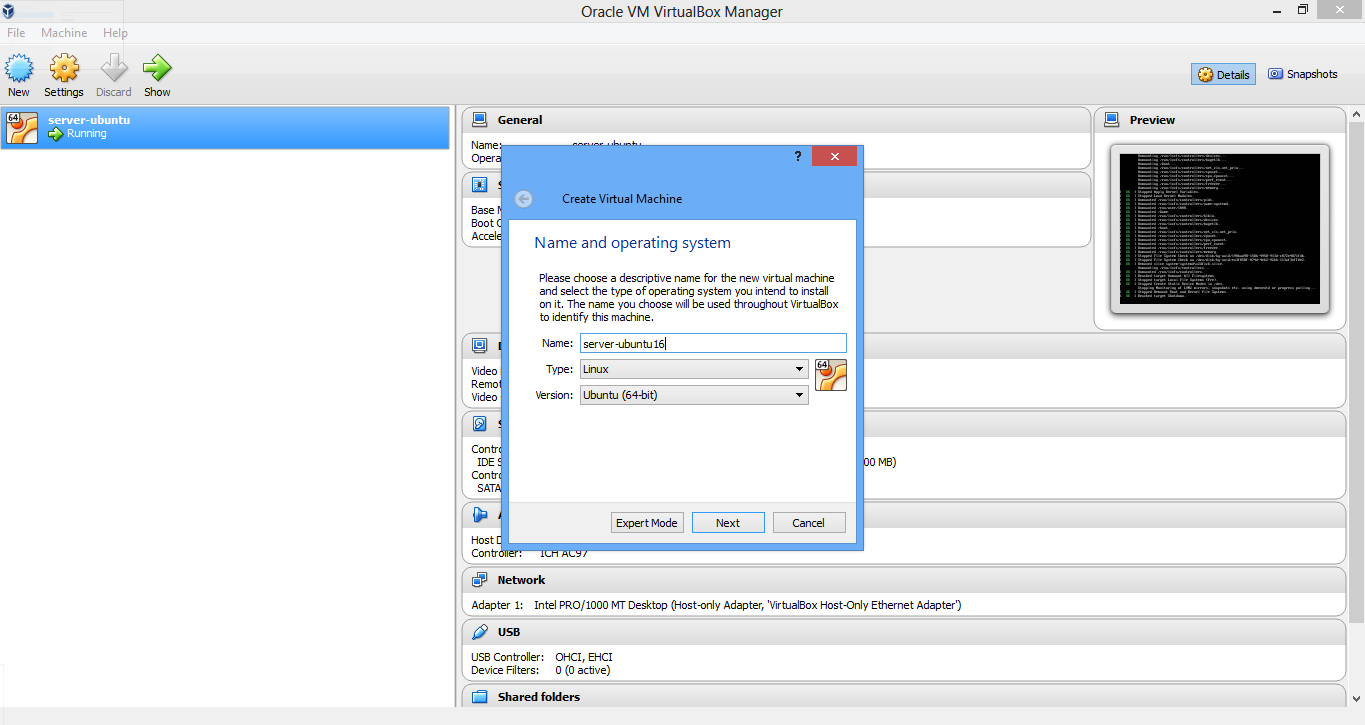Open the Type dropdown showing Linux
Screen dimensions: 1365x725
[x=694, y=369]
